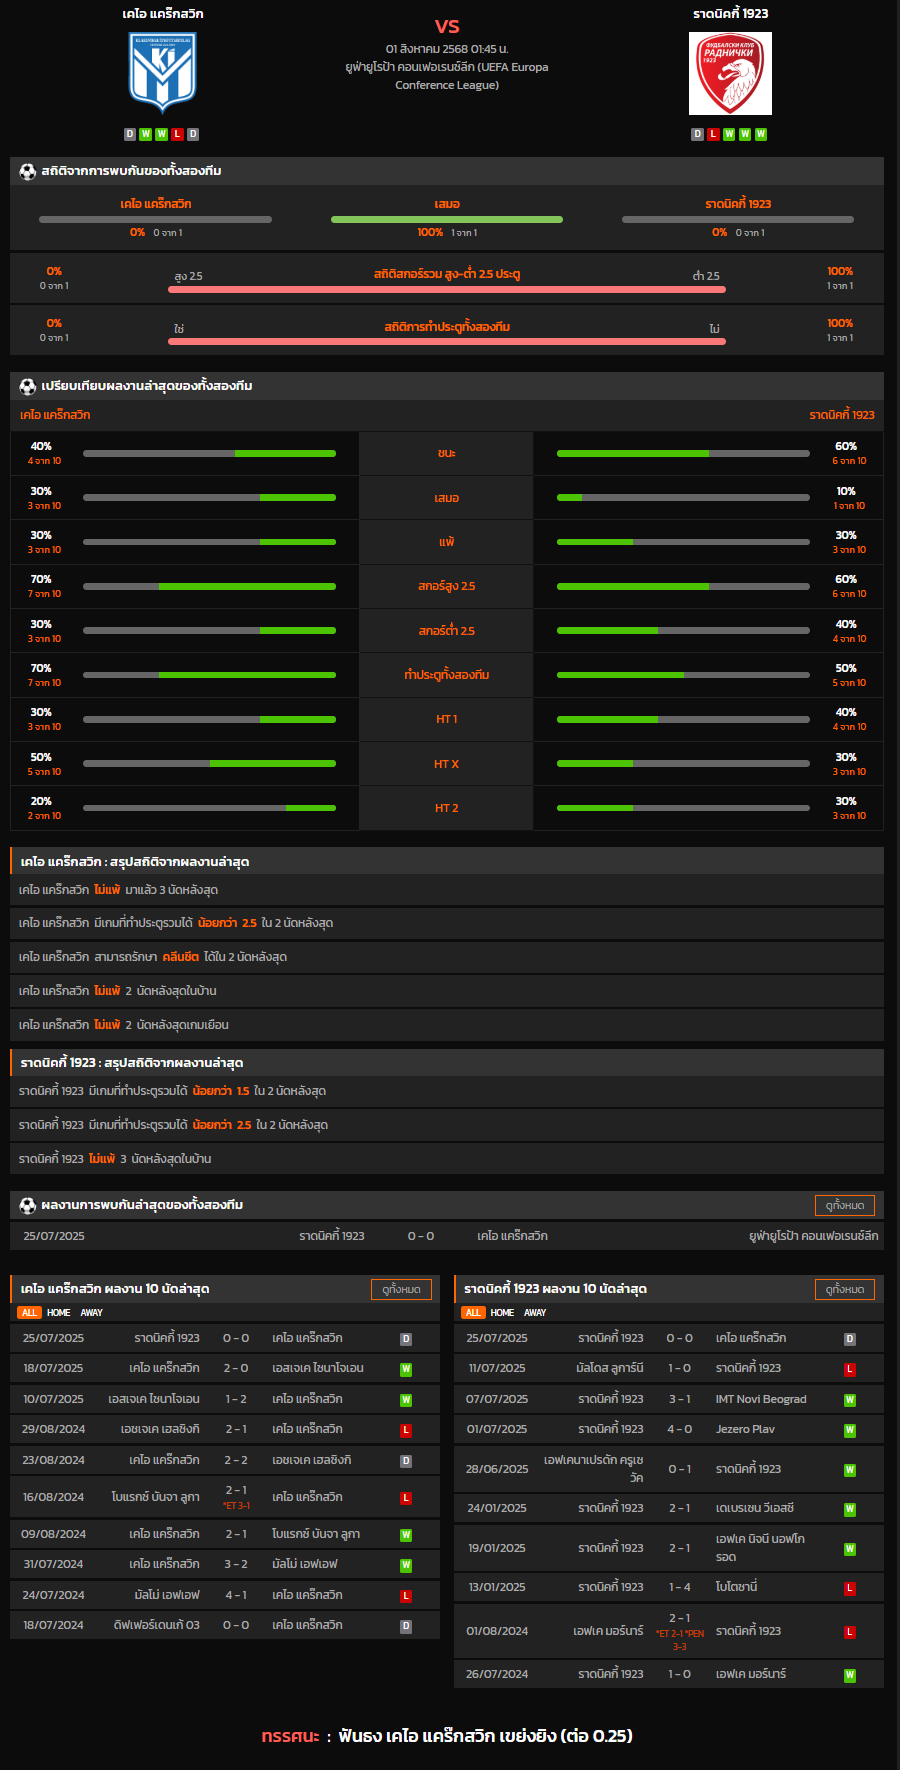This screenshot has height=1770, width=900.
Task: Click W badge on Klaksvík 09/08/2024 row
Action: (406, 1535)
